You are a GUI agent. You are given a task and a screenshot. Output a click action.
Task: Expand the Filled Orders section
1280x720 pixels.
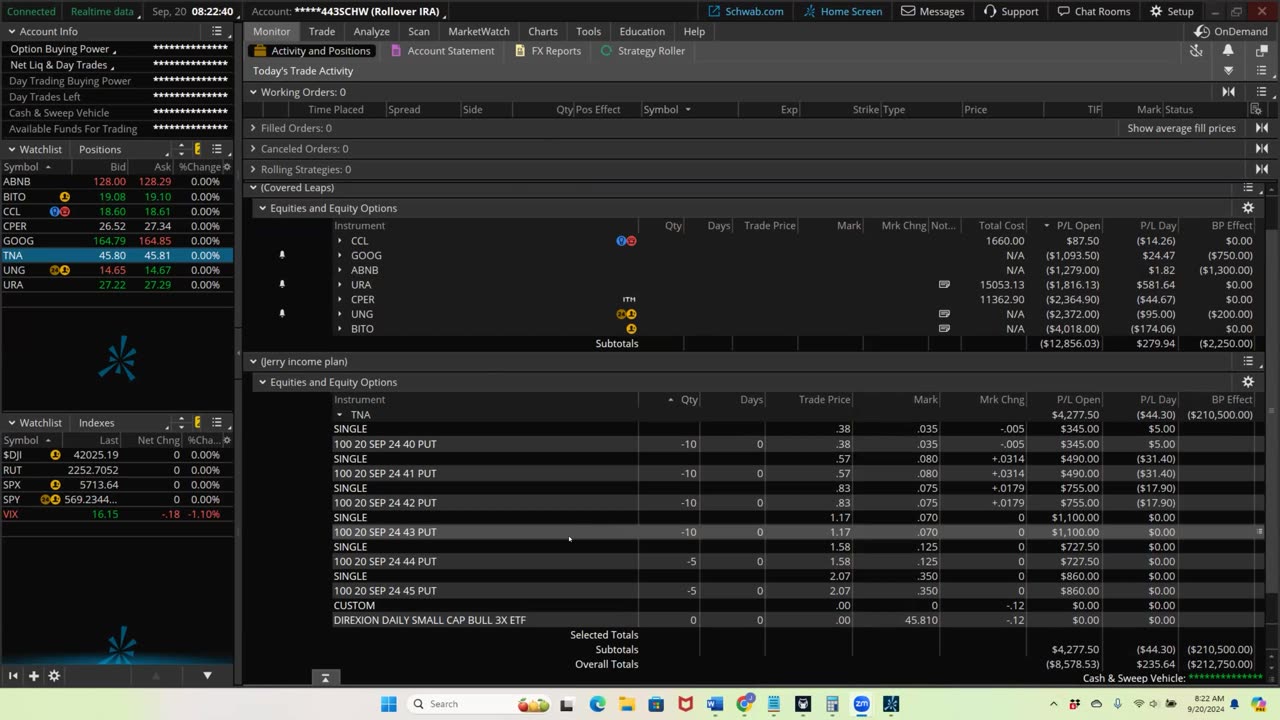click(253, 128)
